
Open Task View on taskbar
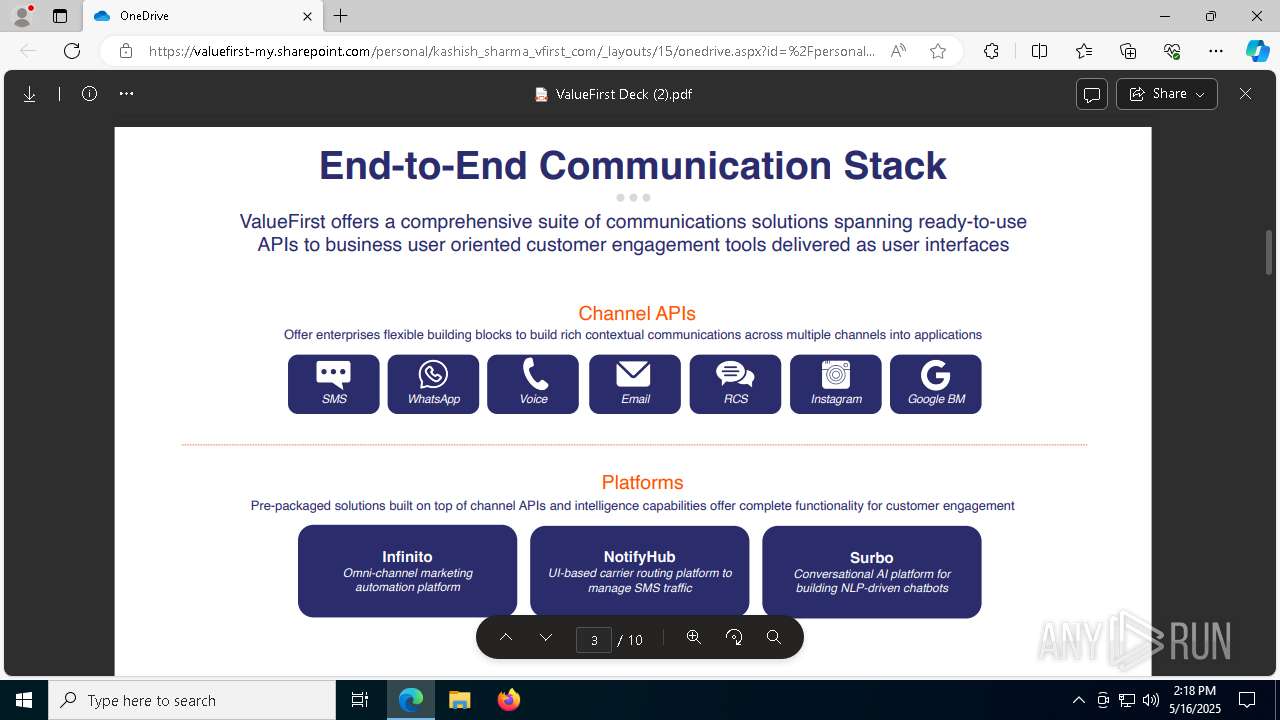pos(360,700)
